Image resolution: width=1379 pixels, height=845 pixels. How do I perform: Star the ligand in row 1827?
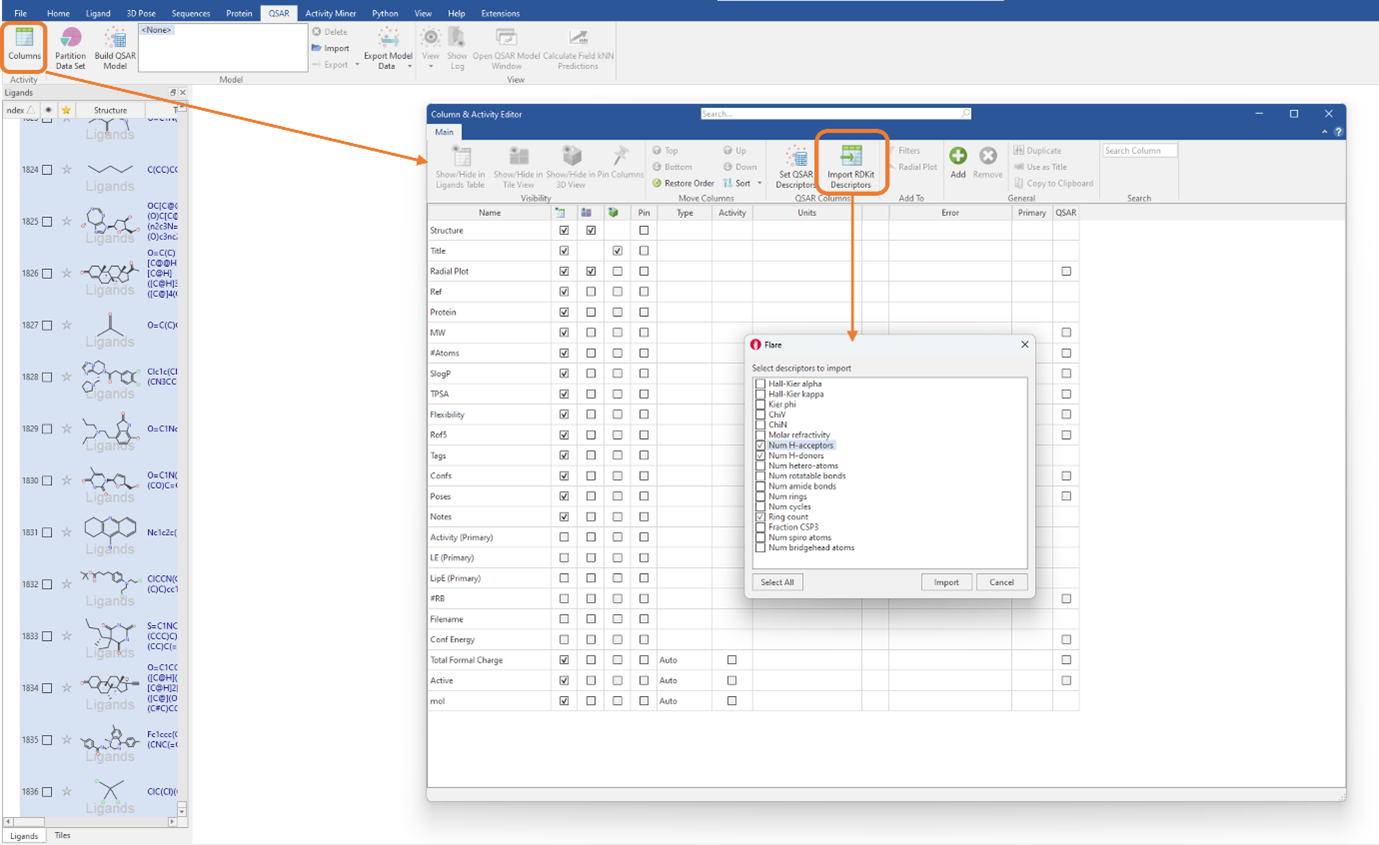[x=66, y=325]
